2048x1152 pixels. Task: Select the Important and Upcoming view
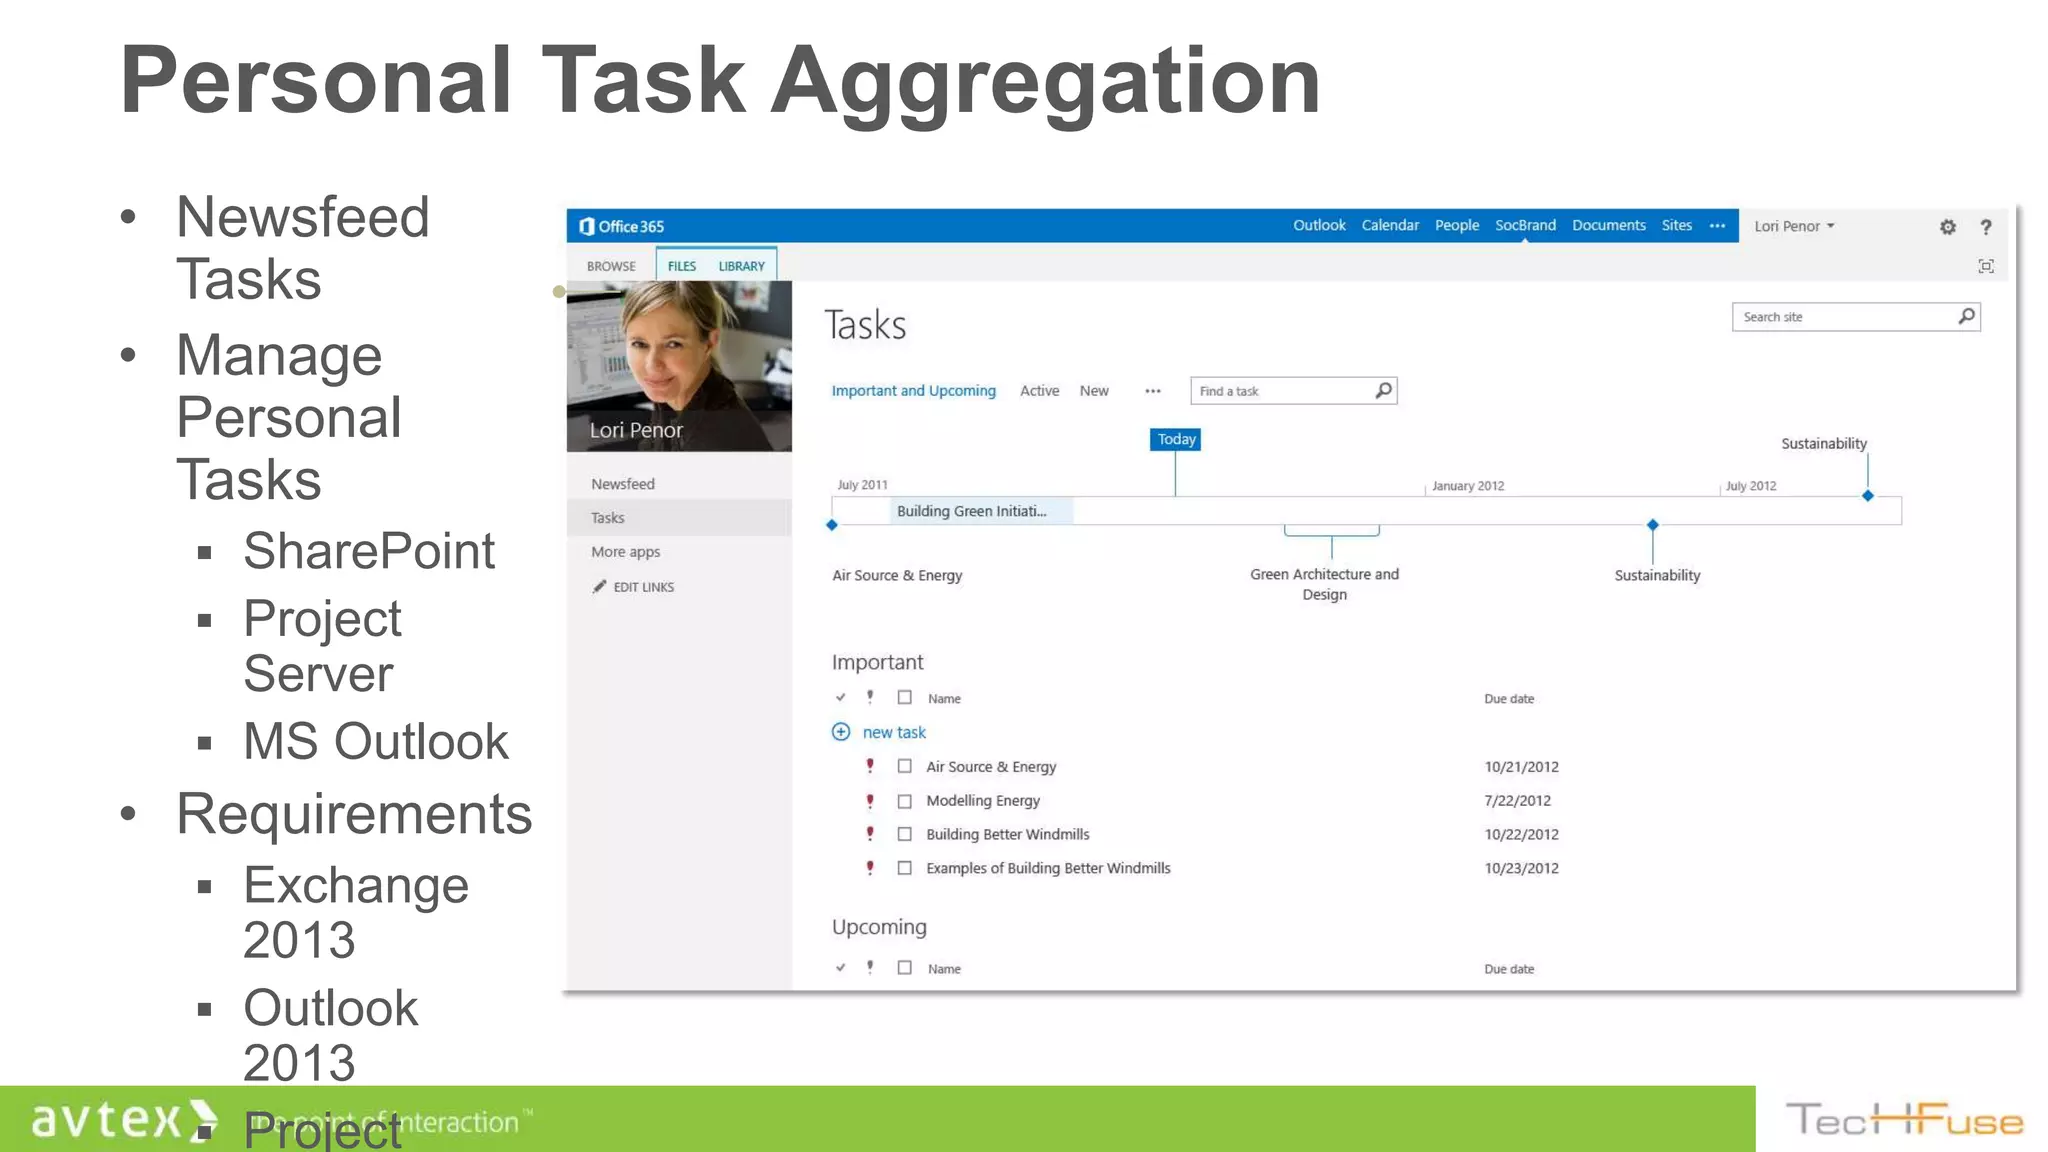coord(913,391)
